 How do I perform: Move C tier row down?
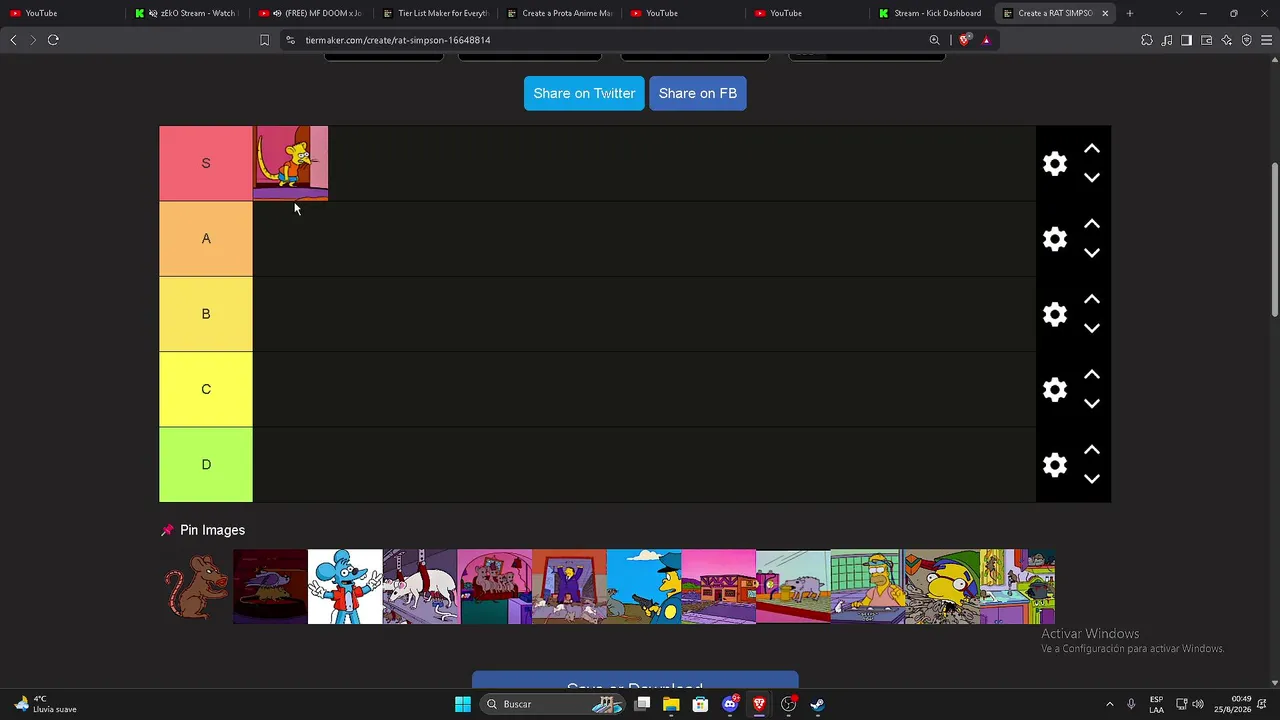1092,404
